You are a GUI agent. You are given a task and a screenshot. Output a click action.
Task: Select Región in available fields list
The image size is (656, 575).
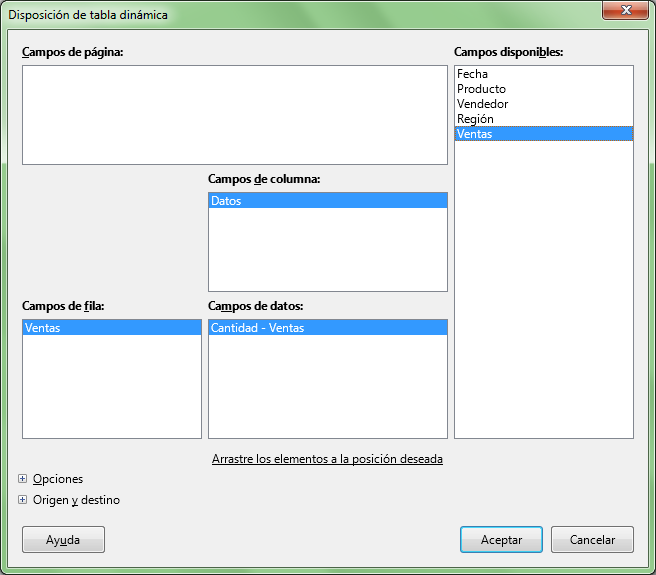click(x=475, y=119)
